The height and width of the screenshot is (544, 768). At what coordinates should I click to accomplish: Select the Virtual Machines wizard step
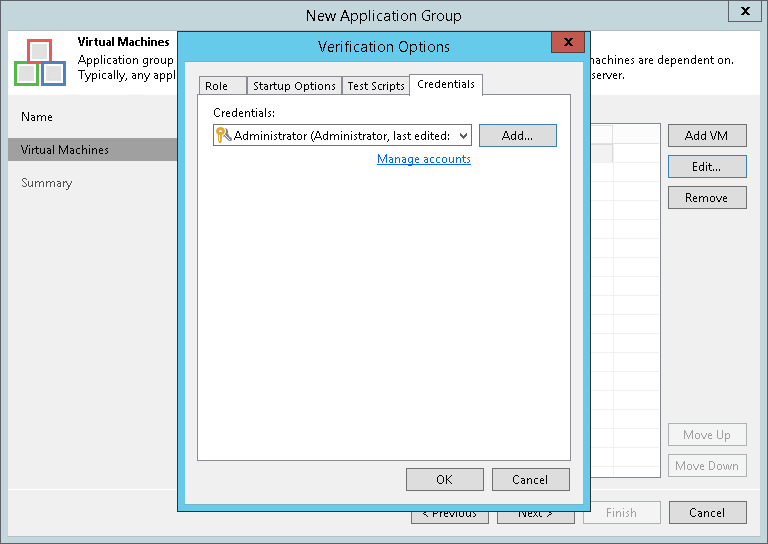pos(93,150)
